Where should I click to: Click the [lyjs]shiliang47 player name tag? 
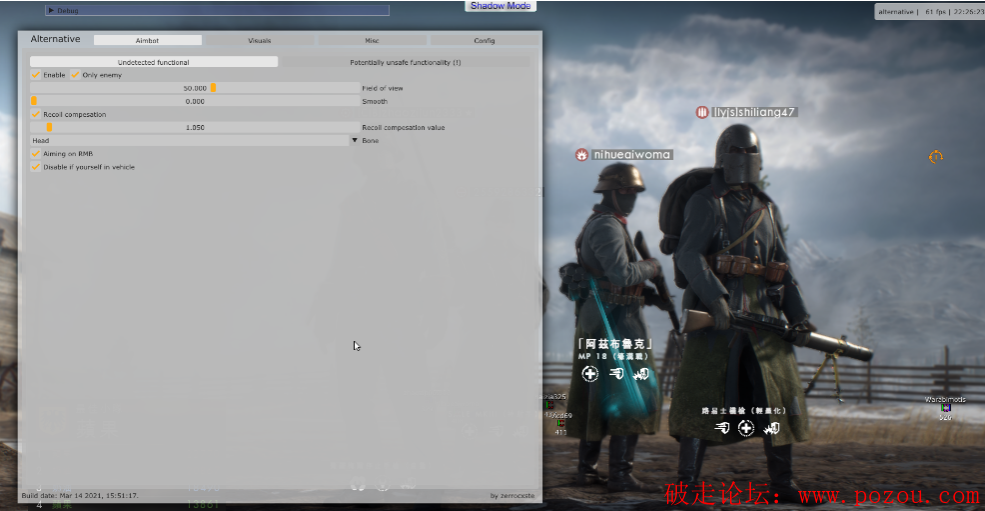[x=754, y=113]
